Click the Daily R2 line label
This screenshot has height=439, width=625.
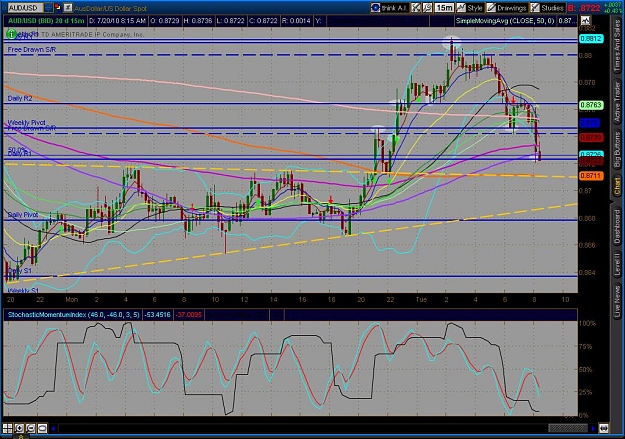[20, 98]
